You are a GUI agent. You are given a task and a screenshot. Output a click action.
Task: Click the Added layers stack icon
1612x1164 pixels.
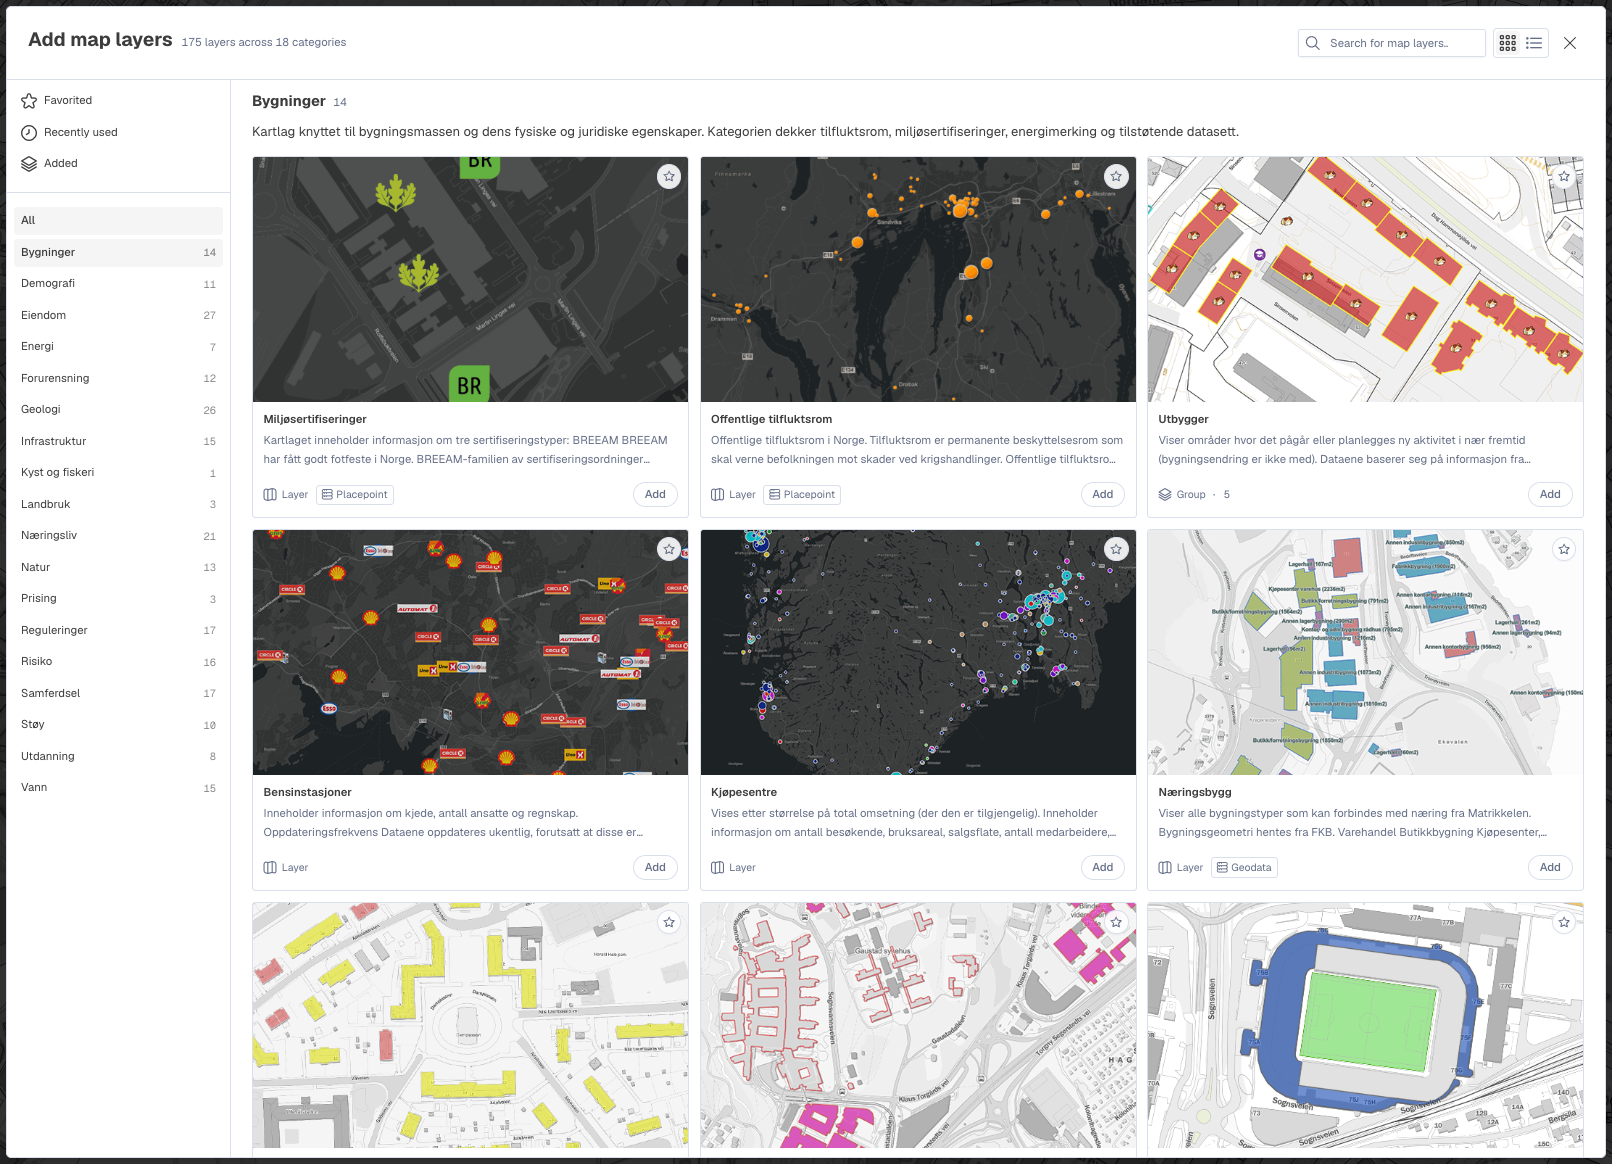pyautogui.click(x=29, y=163)
